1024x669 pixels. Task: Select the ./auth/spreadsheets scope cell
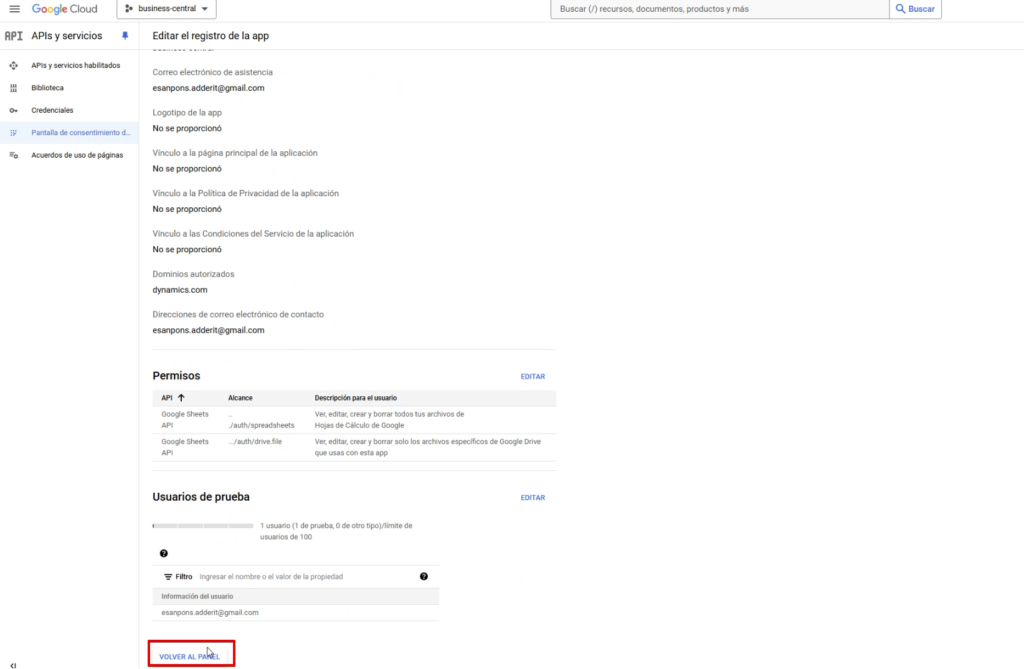point(261,420)
